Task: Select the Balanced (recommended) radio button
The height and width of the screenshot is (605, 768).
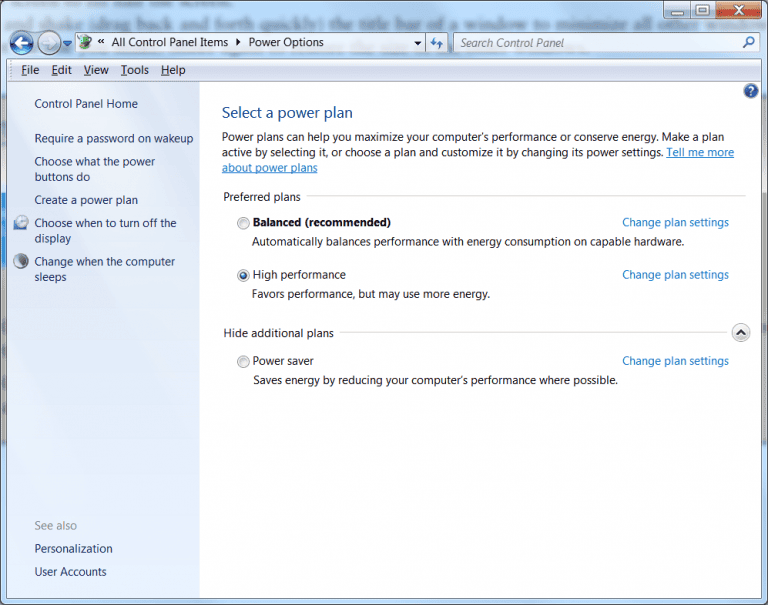Action: coord(243,223)
